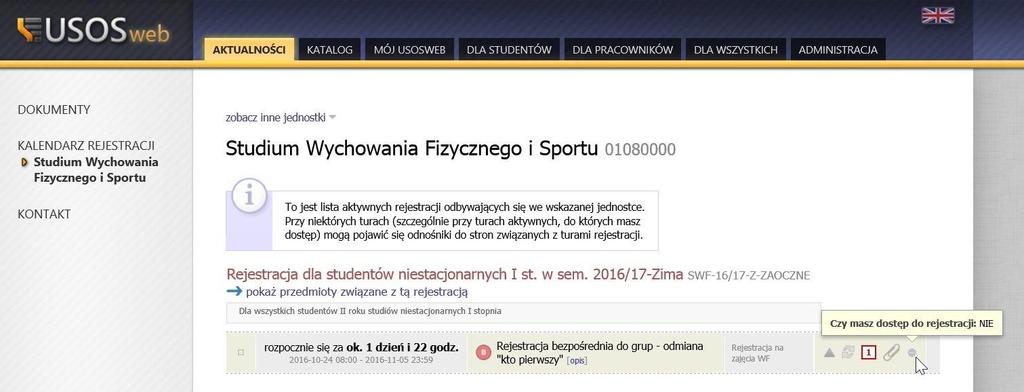The image size is (1024, 392).
Task: Open KALENDARZ REJESTRACJI in the sidebar
Action: pyautogui.click(x=86, y=145)
